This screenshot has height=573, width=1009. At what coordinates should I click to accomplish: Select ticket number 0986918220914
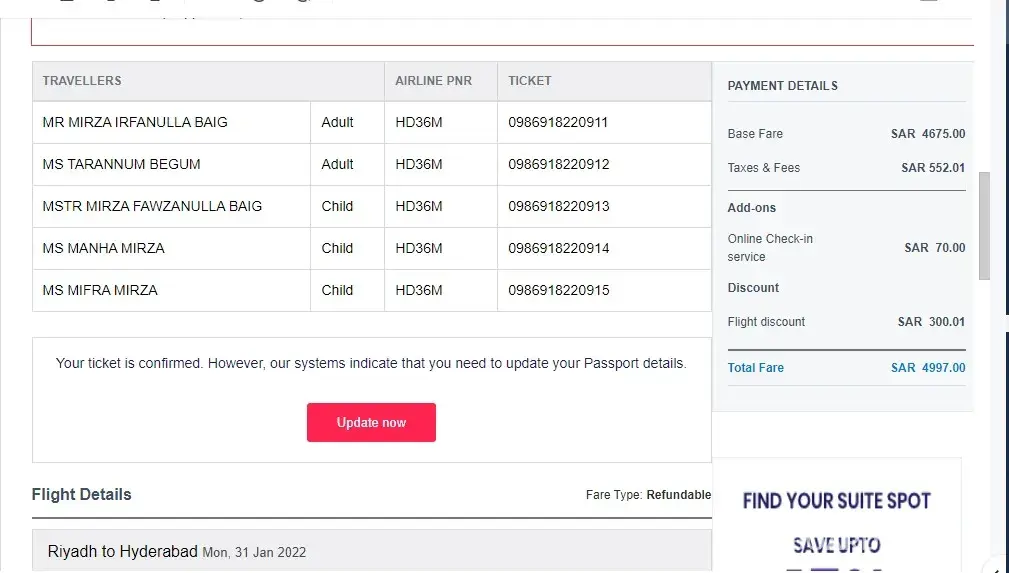(558, 248)
